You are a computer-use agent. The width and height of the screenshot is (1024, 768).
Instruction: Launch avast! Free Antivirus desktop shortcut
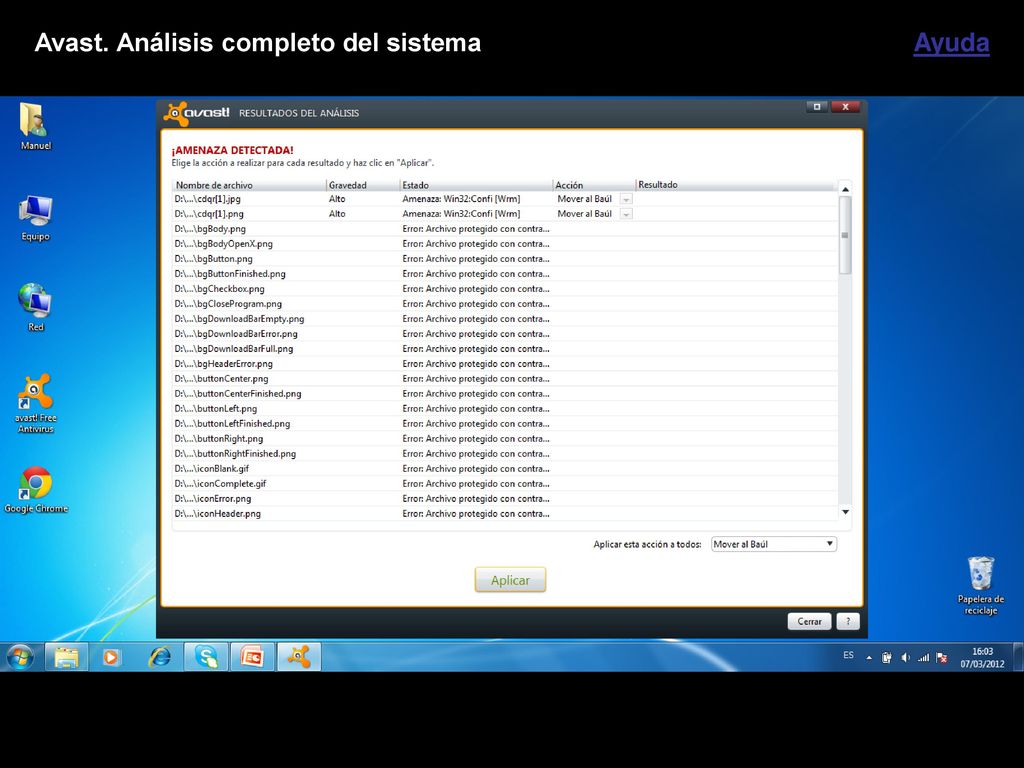point(35,403)
